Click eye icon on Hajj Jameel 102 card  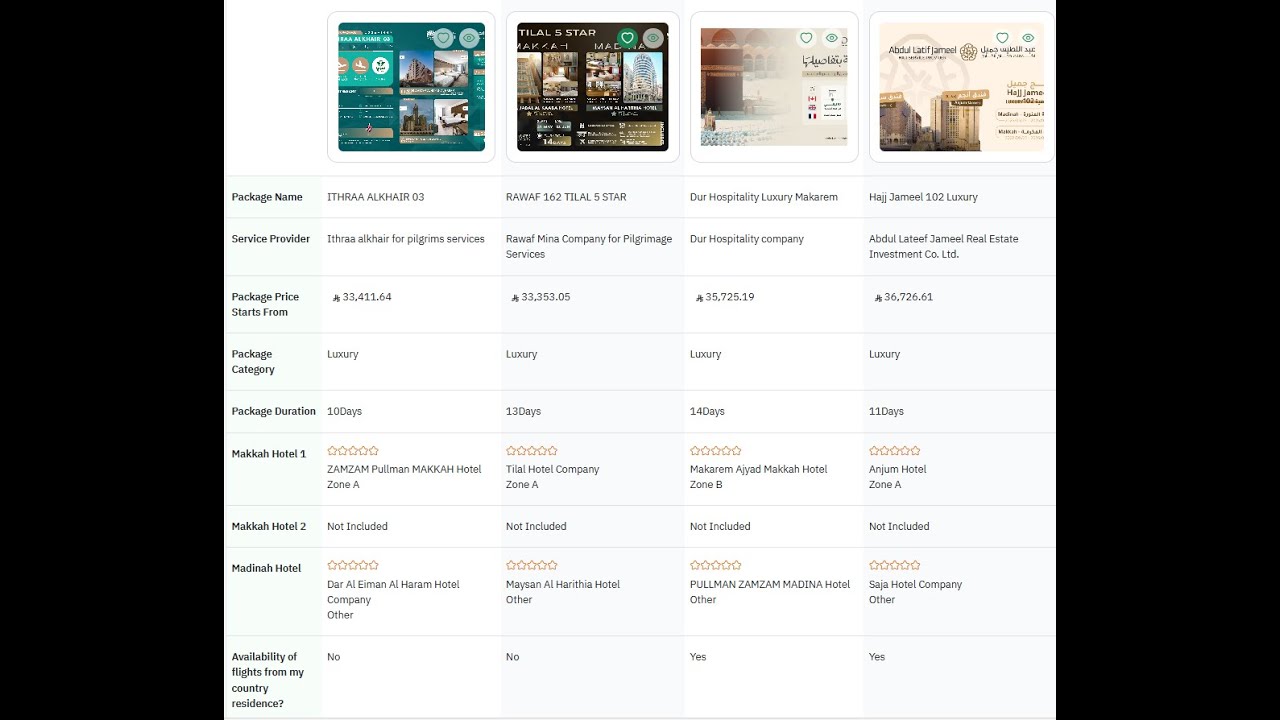(x=1027, y=38)
